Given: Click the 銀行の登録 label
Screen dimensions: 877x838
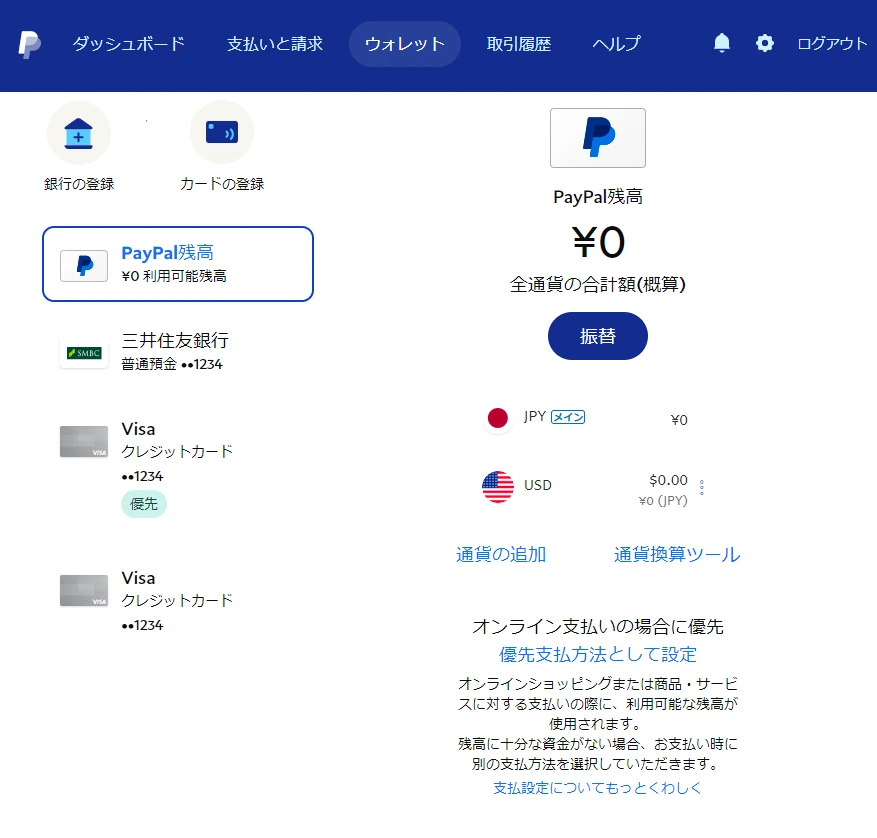Looking at the screenshot, I should [79, 184].
